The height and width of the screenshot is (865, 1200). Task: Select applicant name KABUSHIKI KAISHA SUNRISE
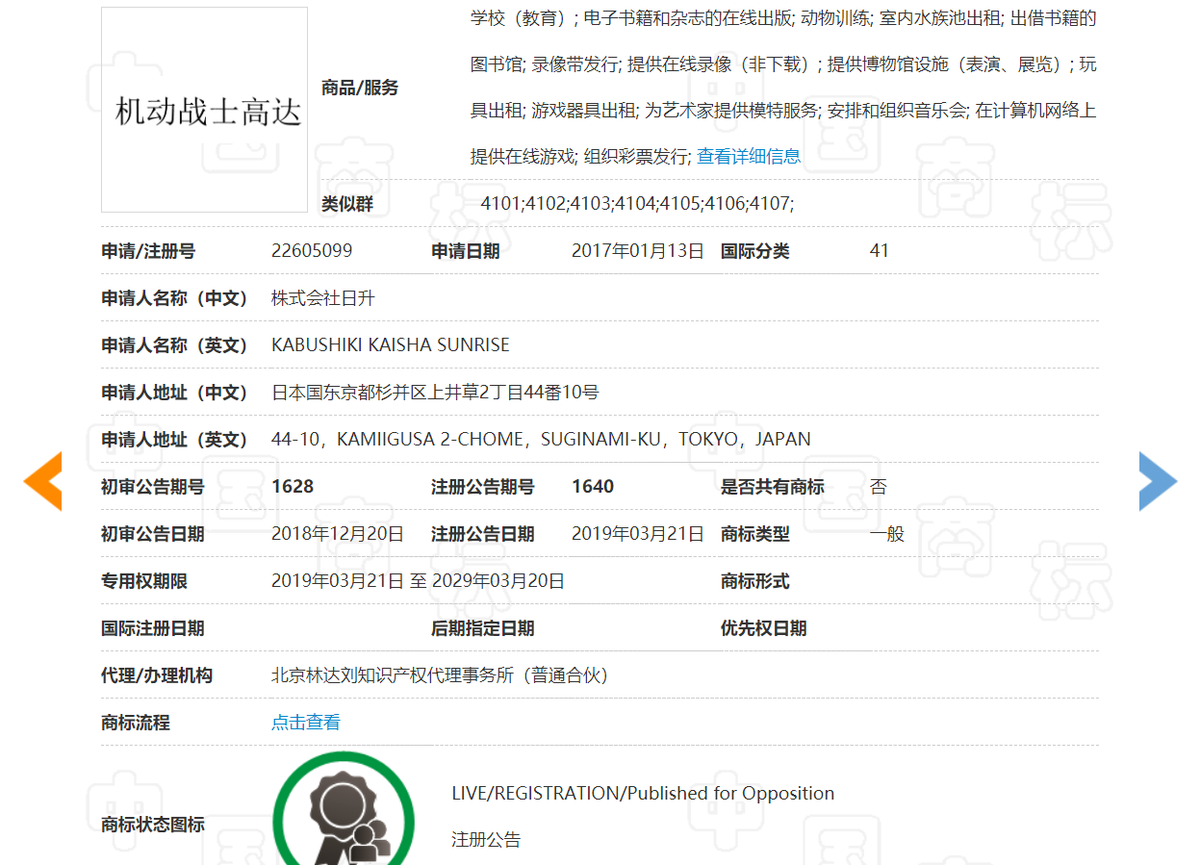click(x=390, y=345)
